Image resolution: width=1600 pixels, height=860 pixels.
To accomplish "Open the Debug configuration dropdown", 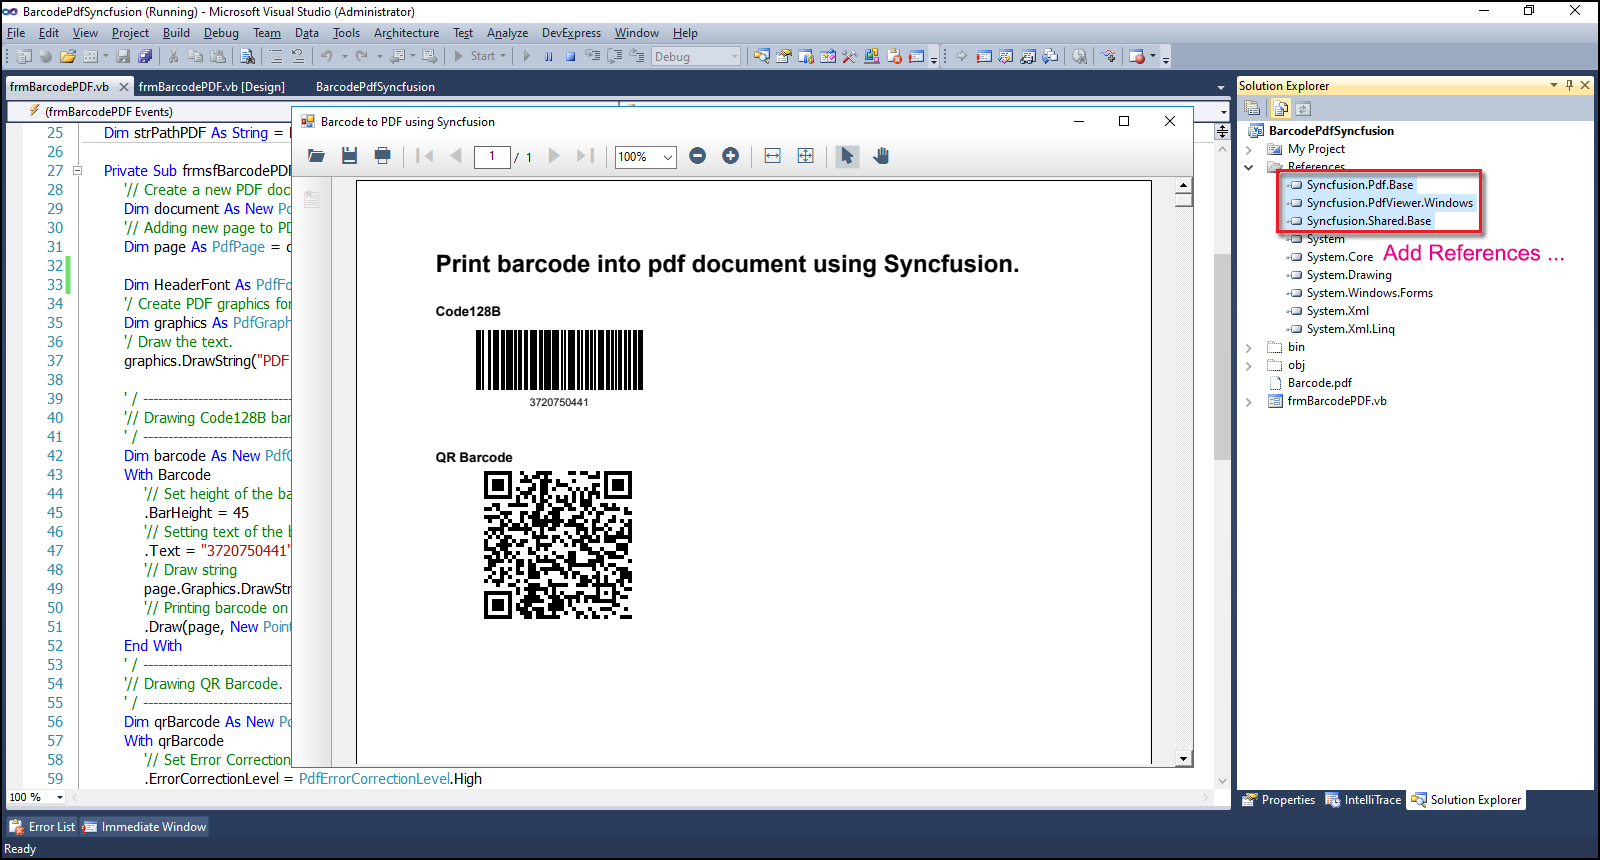I will point(735,57).
